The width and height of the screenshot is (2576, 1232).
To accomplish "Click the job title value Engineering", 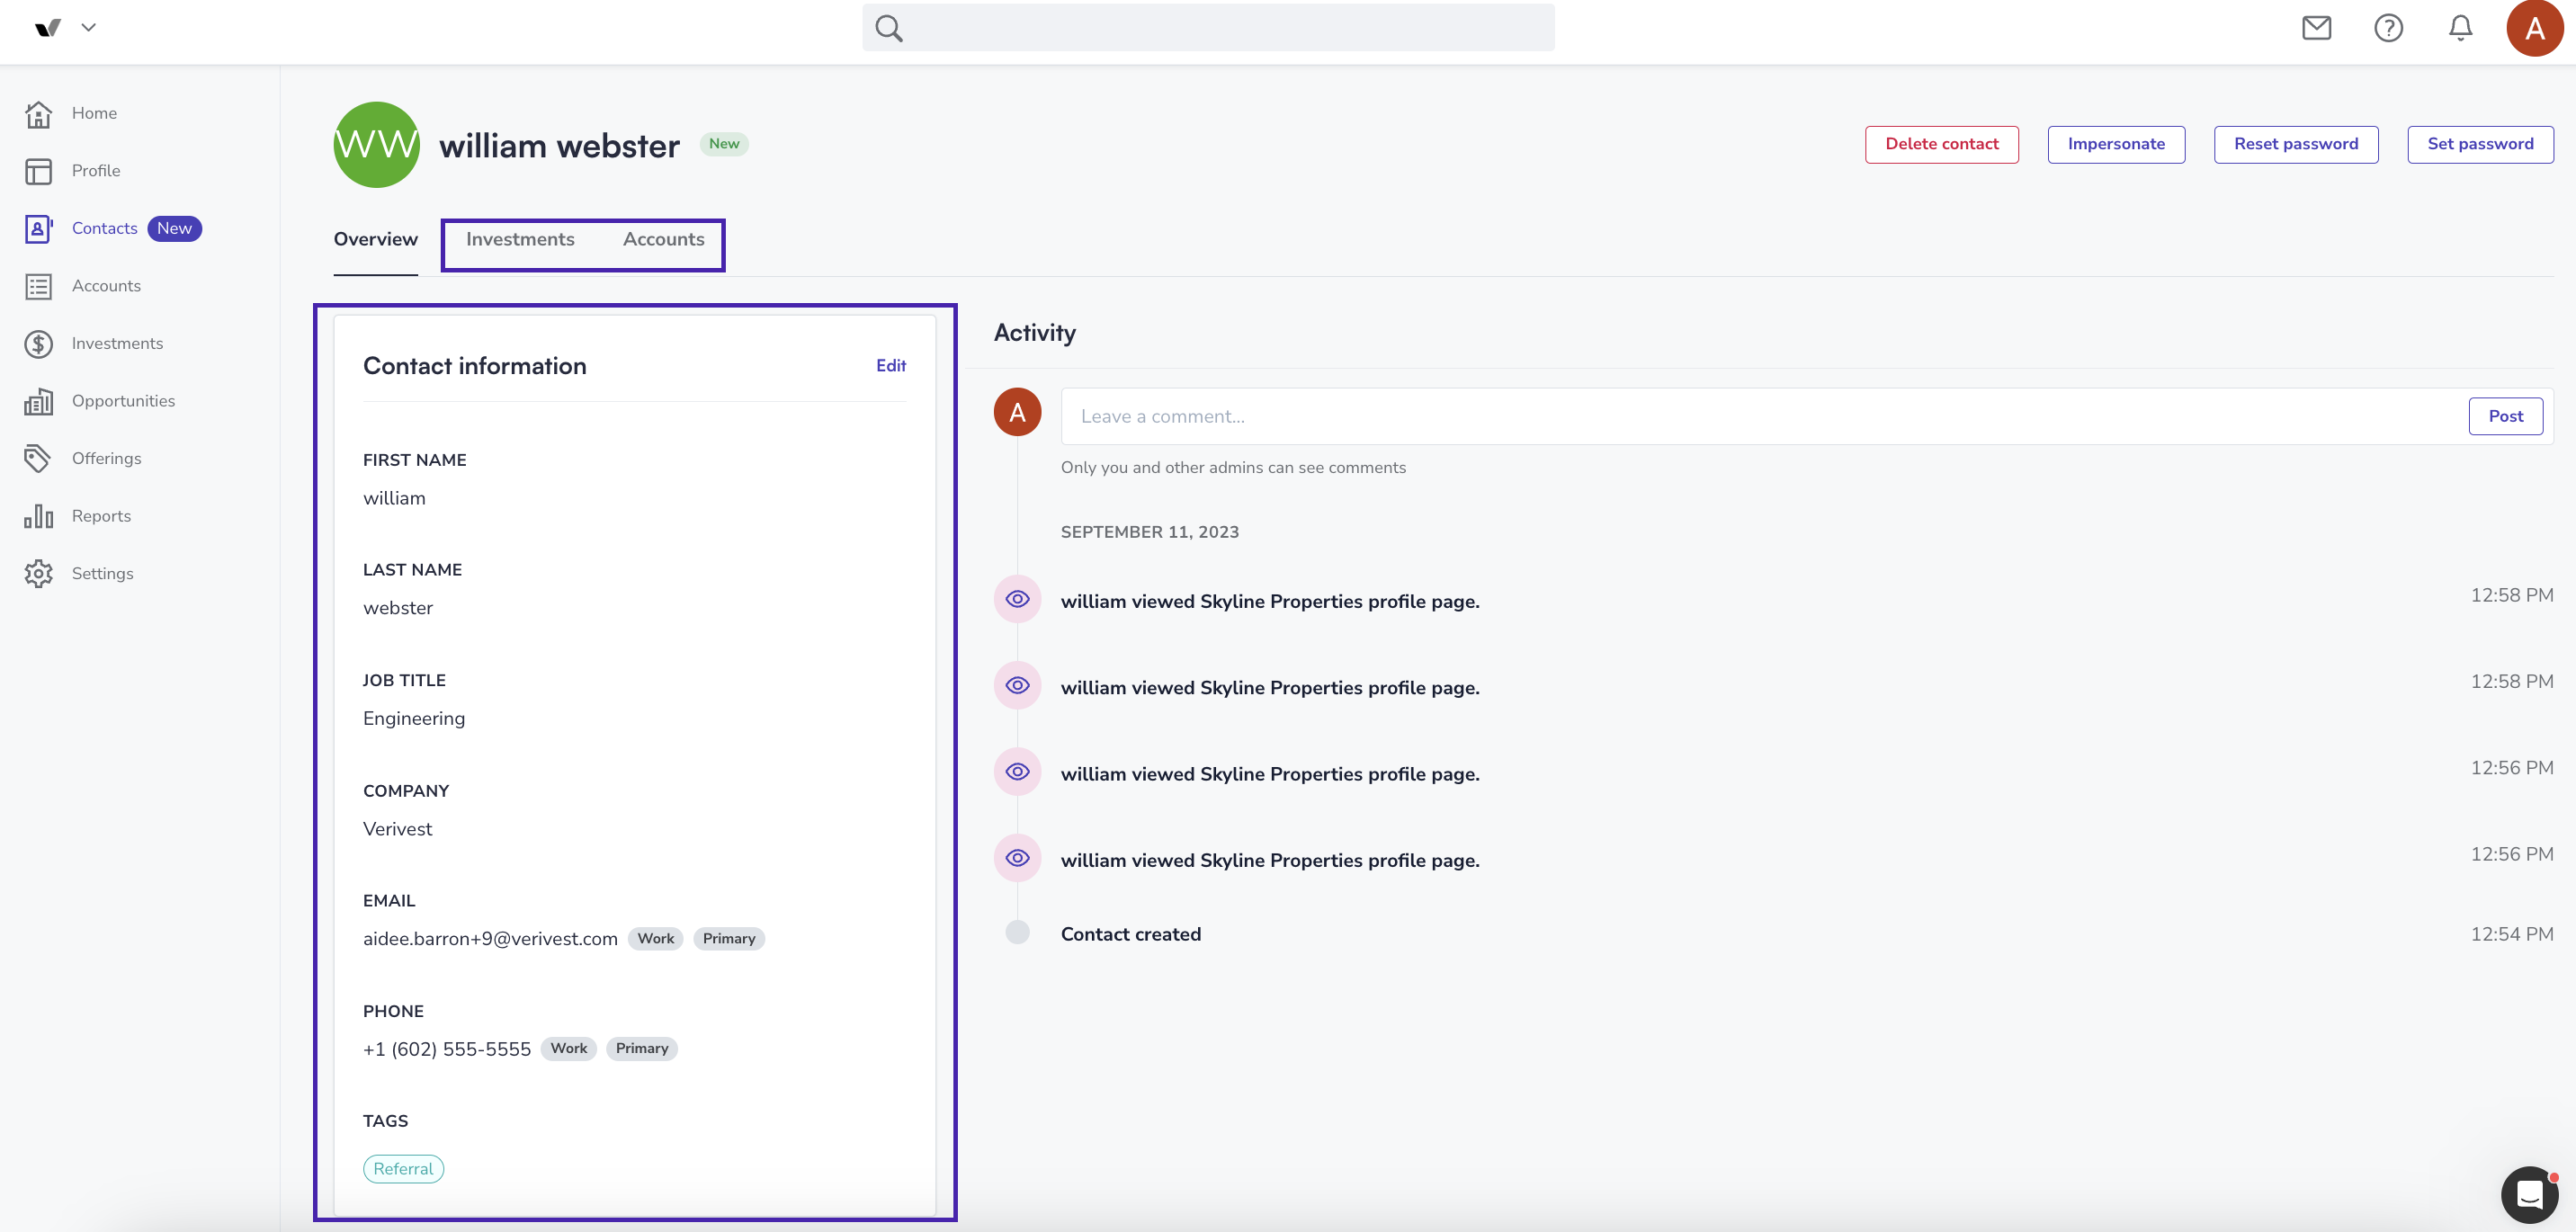I will tap(414, 718).
